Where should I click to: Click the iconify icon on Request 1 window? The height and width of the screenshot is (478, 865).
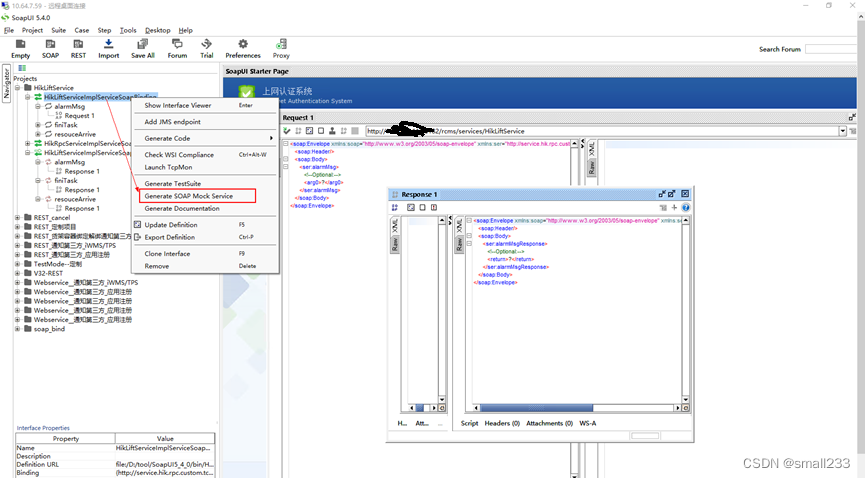(852, 117)
